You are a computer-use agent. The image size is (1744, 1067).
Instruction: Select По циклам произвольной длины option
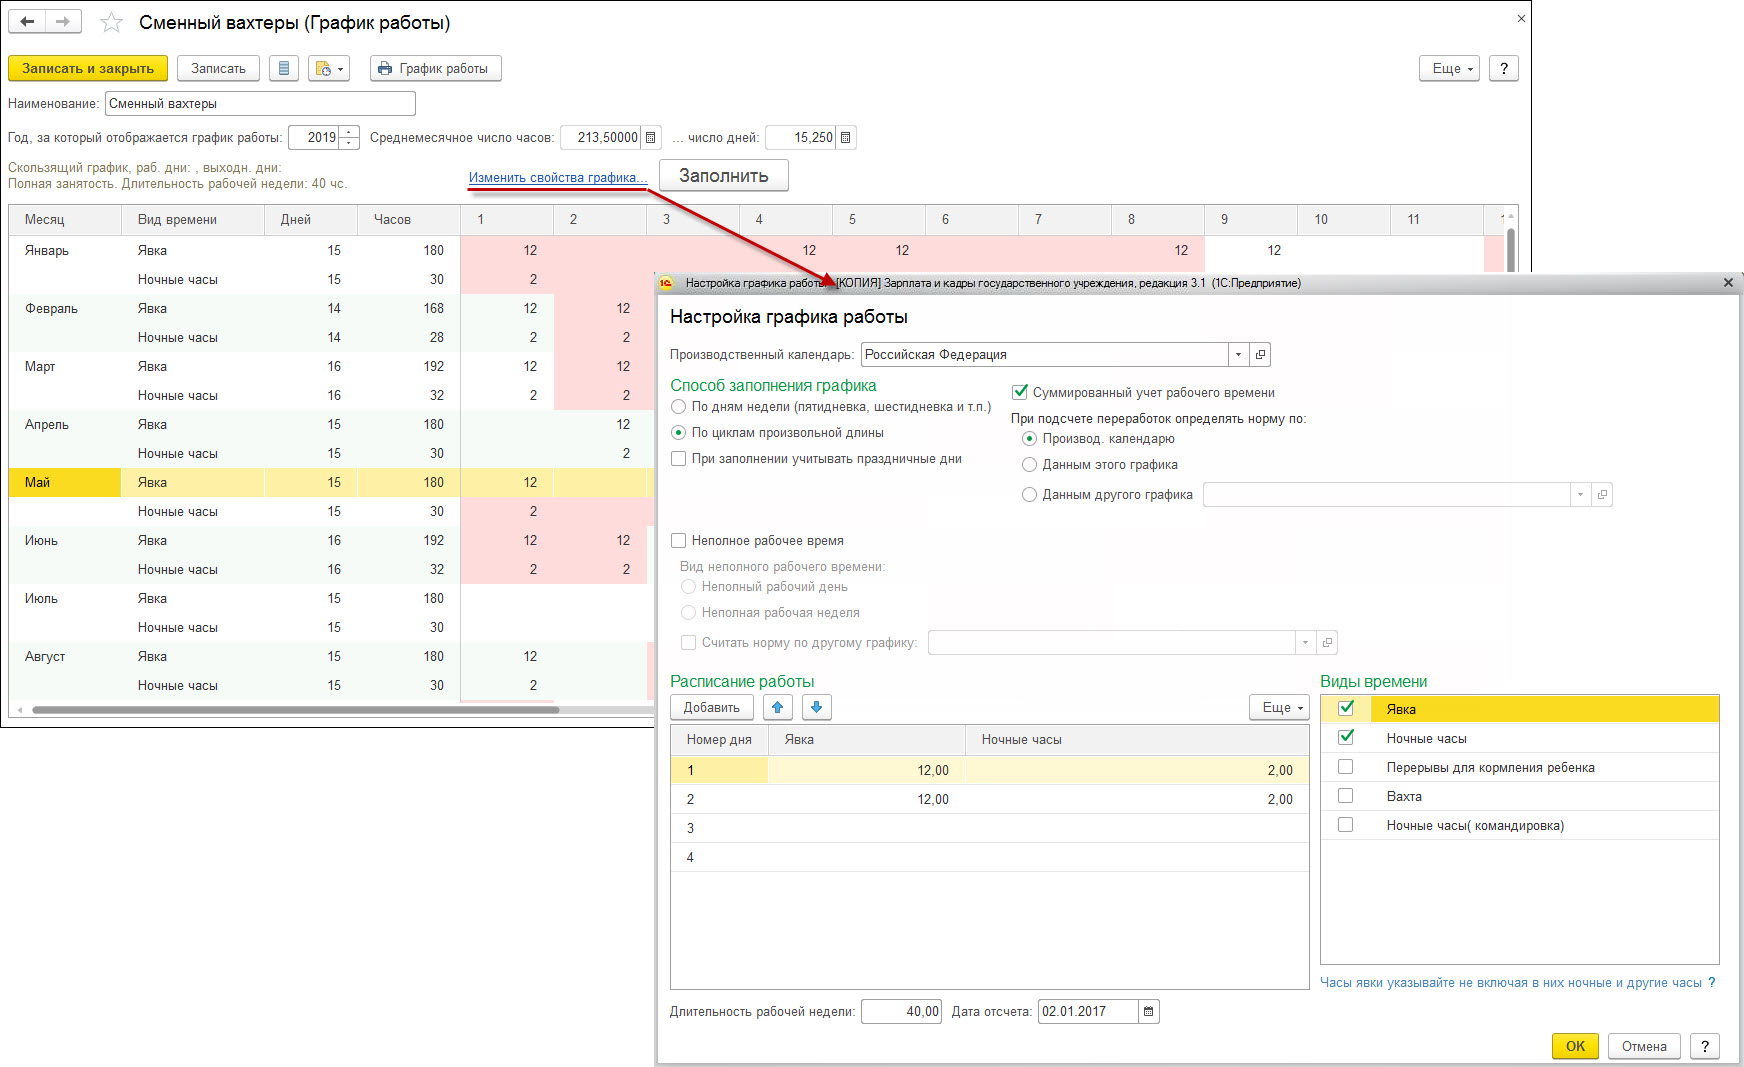[x=679, y=433]
